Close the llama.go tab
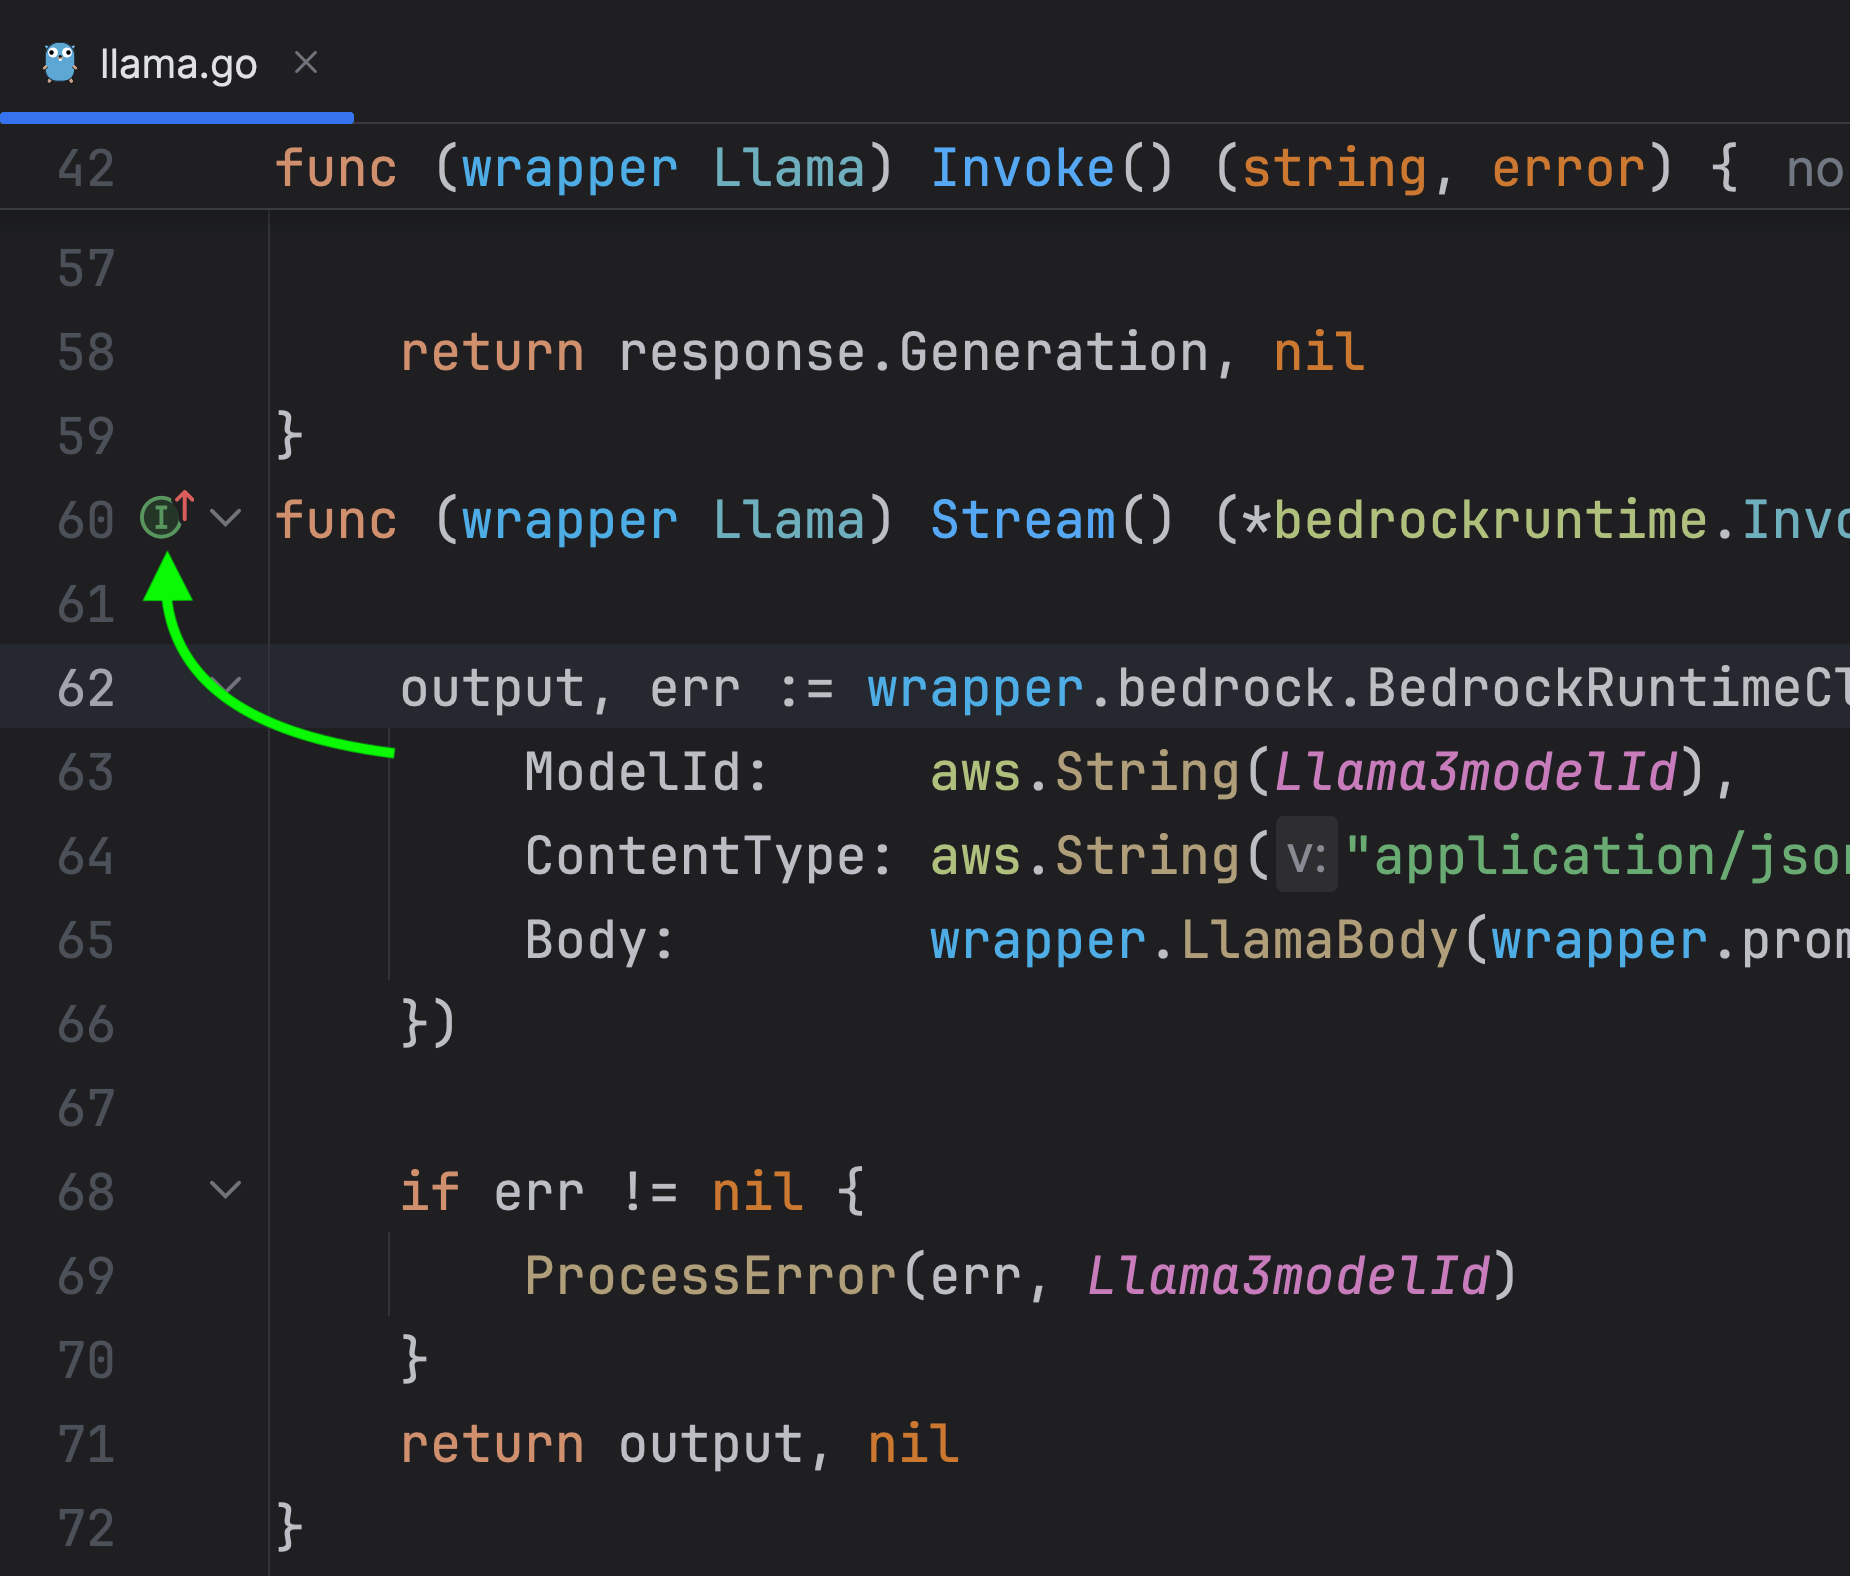 (306, 63)
